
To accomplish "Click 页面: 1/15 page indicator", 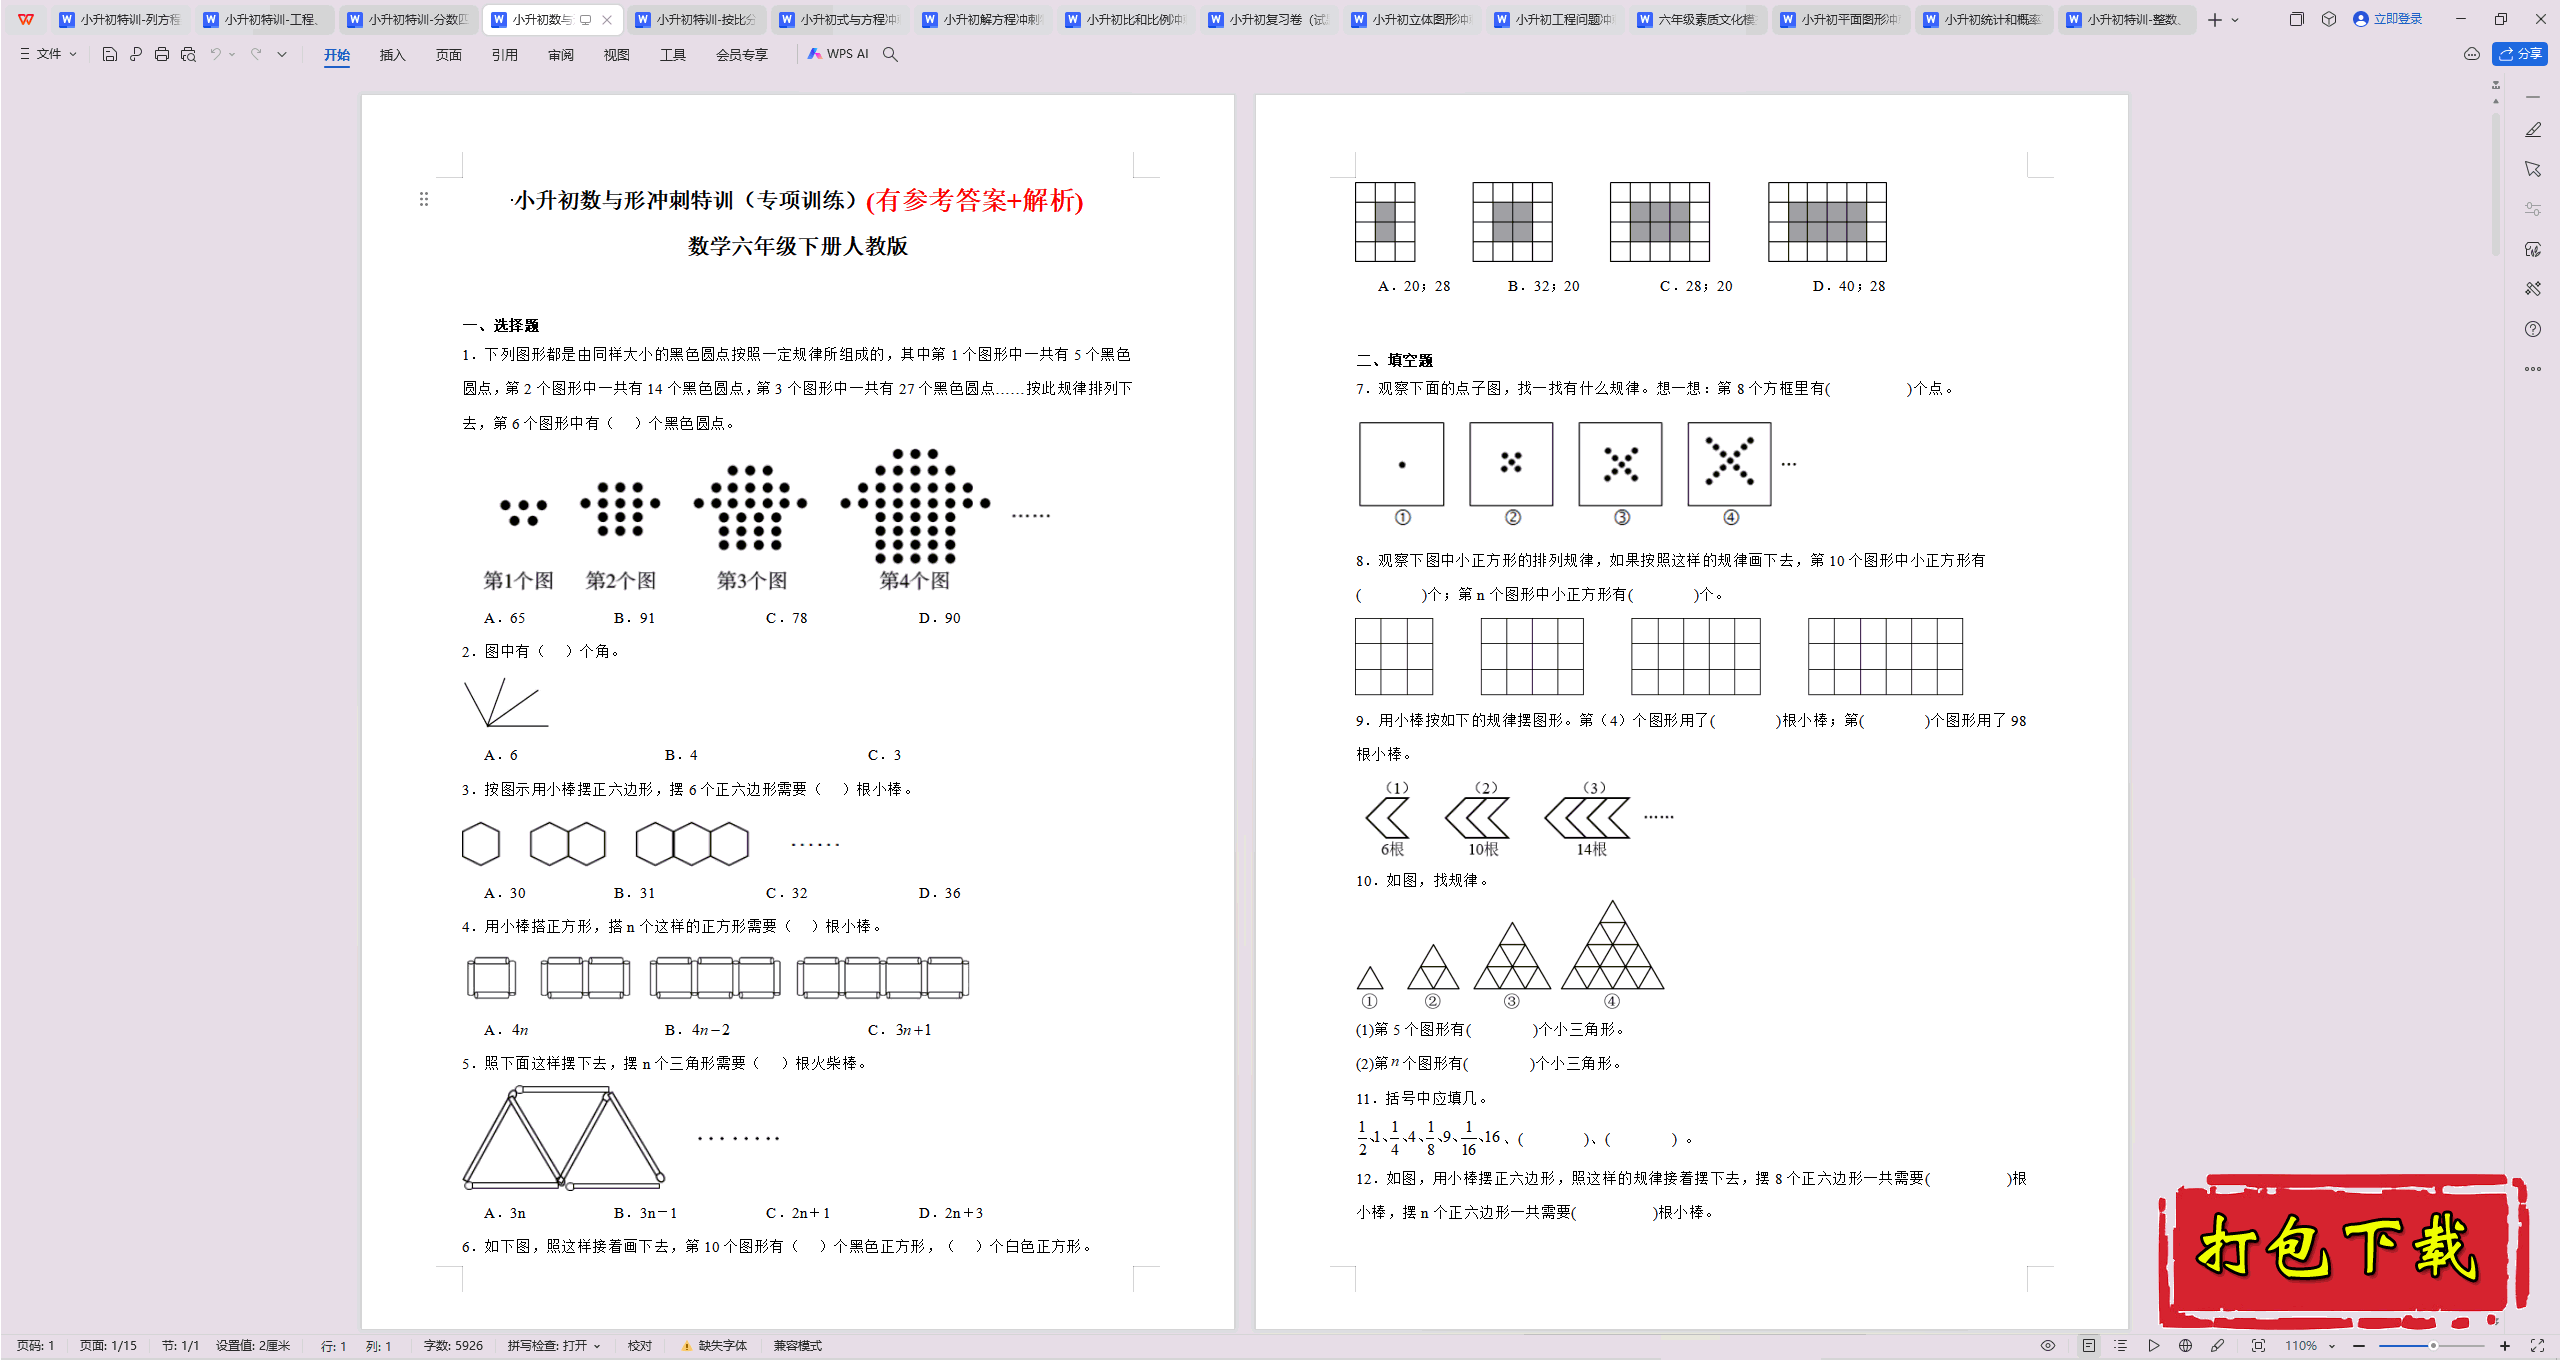I will click(108, 1346).
